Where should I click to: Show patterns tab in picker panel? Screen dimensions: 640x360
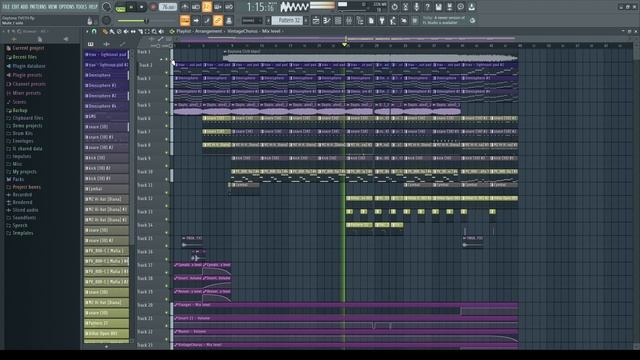coord(91,44)
